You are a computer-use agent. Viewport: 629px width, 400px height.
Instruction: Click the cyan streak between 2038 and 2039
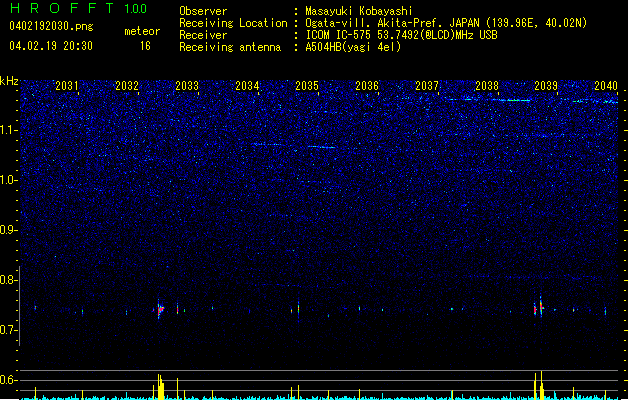(x=513, y=100)
